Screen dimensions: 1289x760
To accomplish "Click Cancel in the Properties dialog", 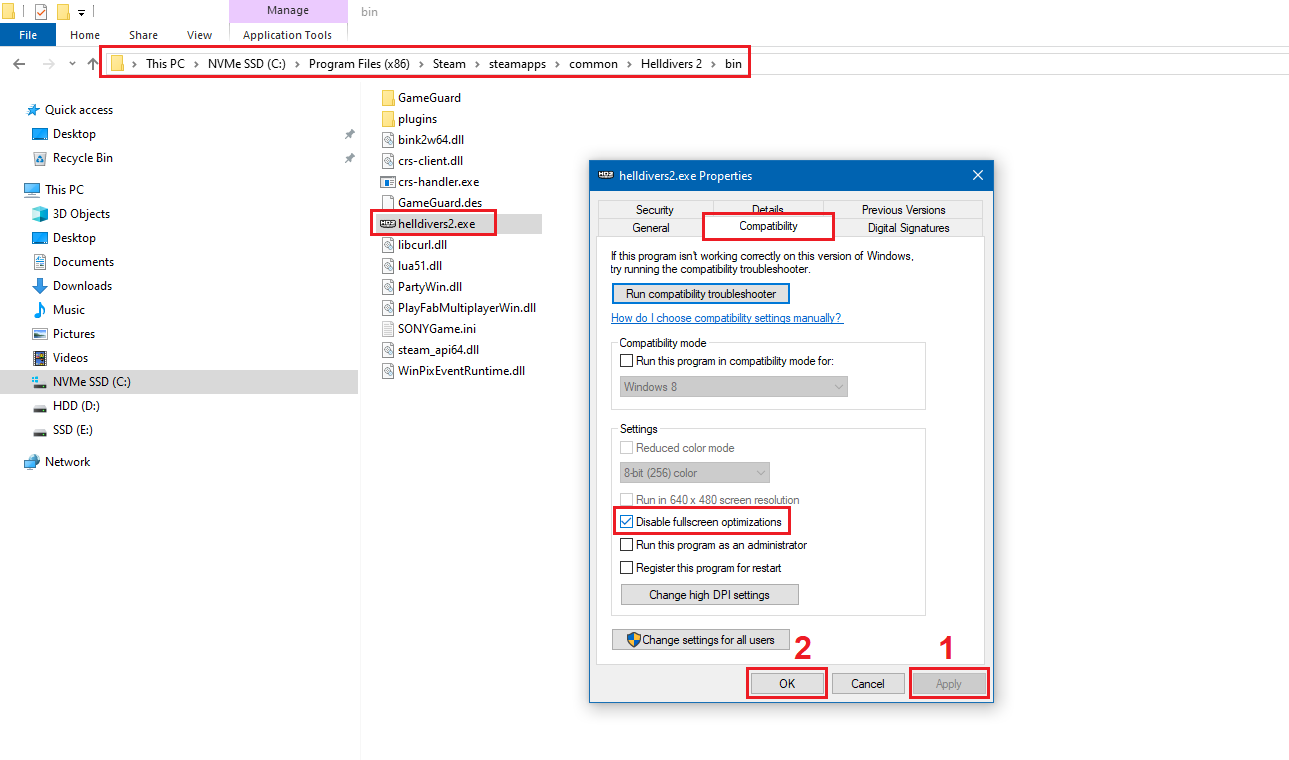I will click(x=867, y=684).
